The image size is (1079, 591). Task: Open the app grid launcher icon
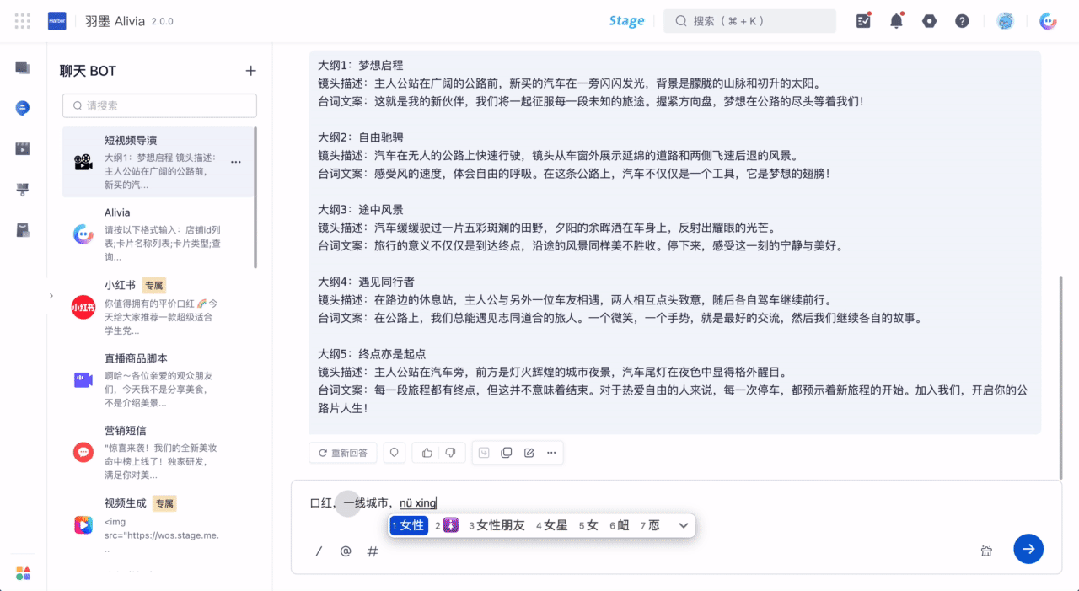click(23, 21)
